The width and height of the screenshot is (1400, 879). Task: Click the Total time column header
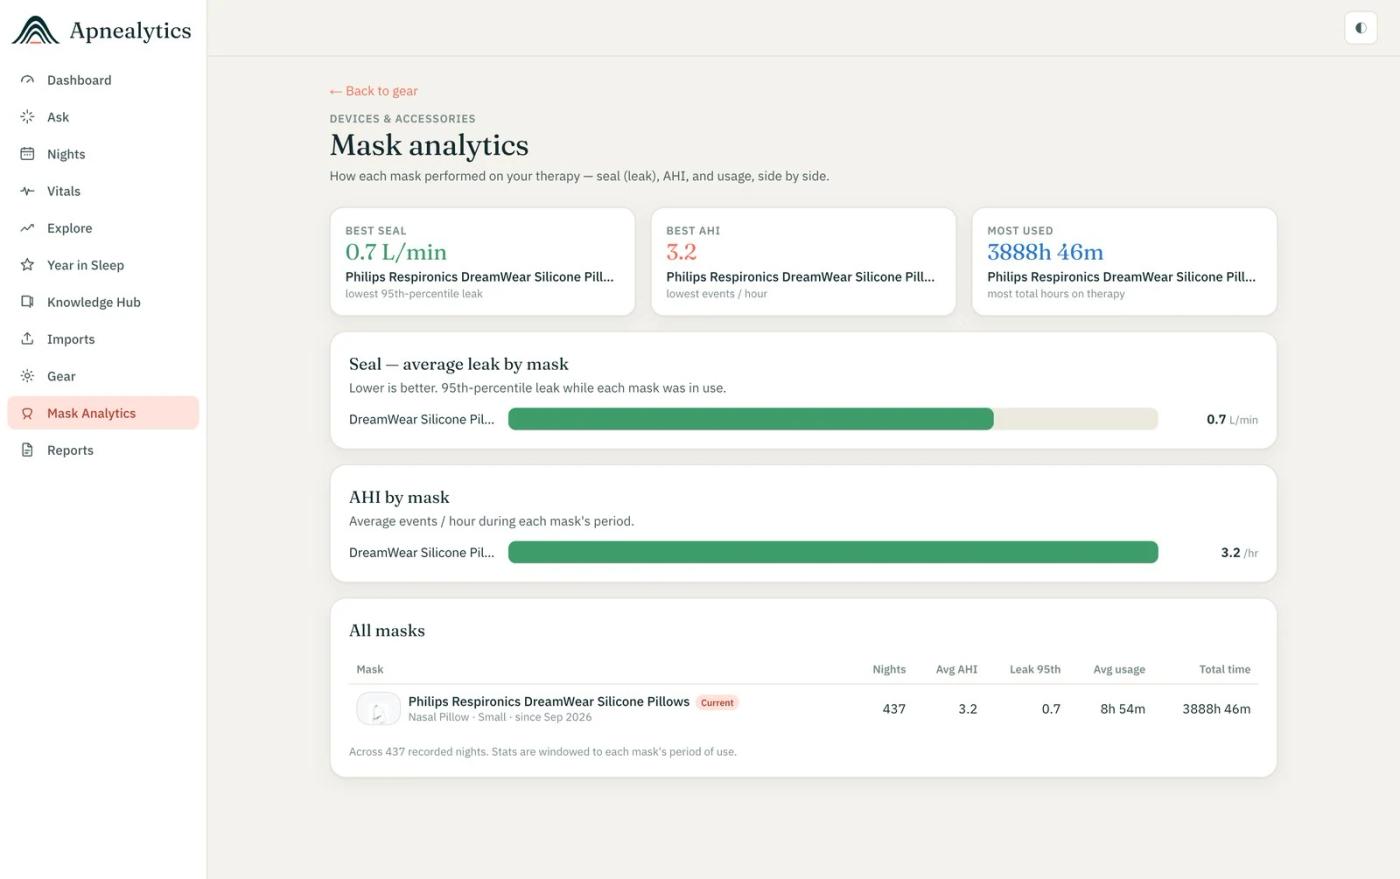click(1225, 670)
